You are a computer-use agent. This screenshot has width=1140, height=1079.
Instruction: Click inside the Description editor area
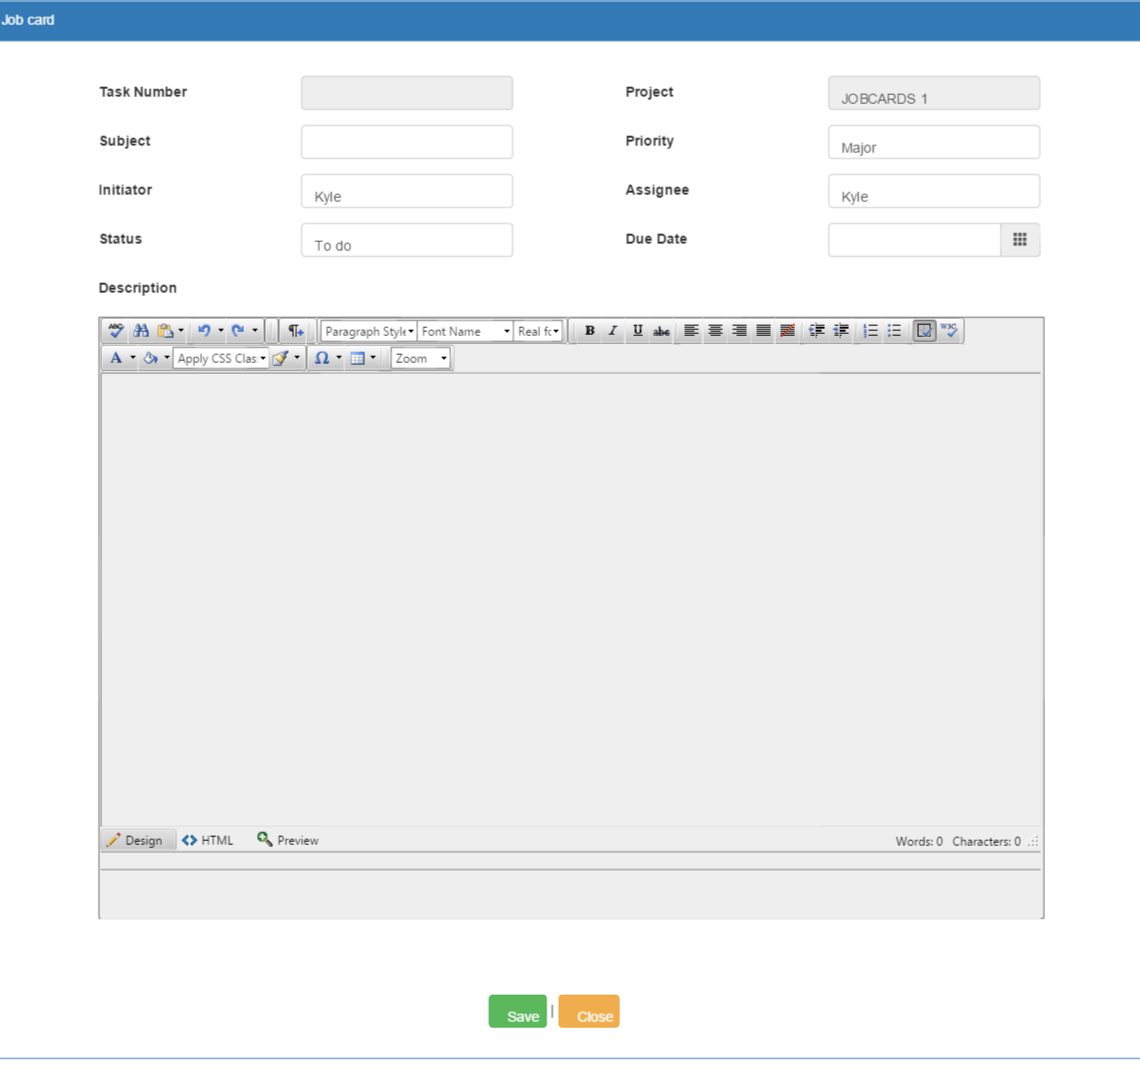pos(571,600)
